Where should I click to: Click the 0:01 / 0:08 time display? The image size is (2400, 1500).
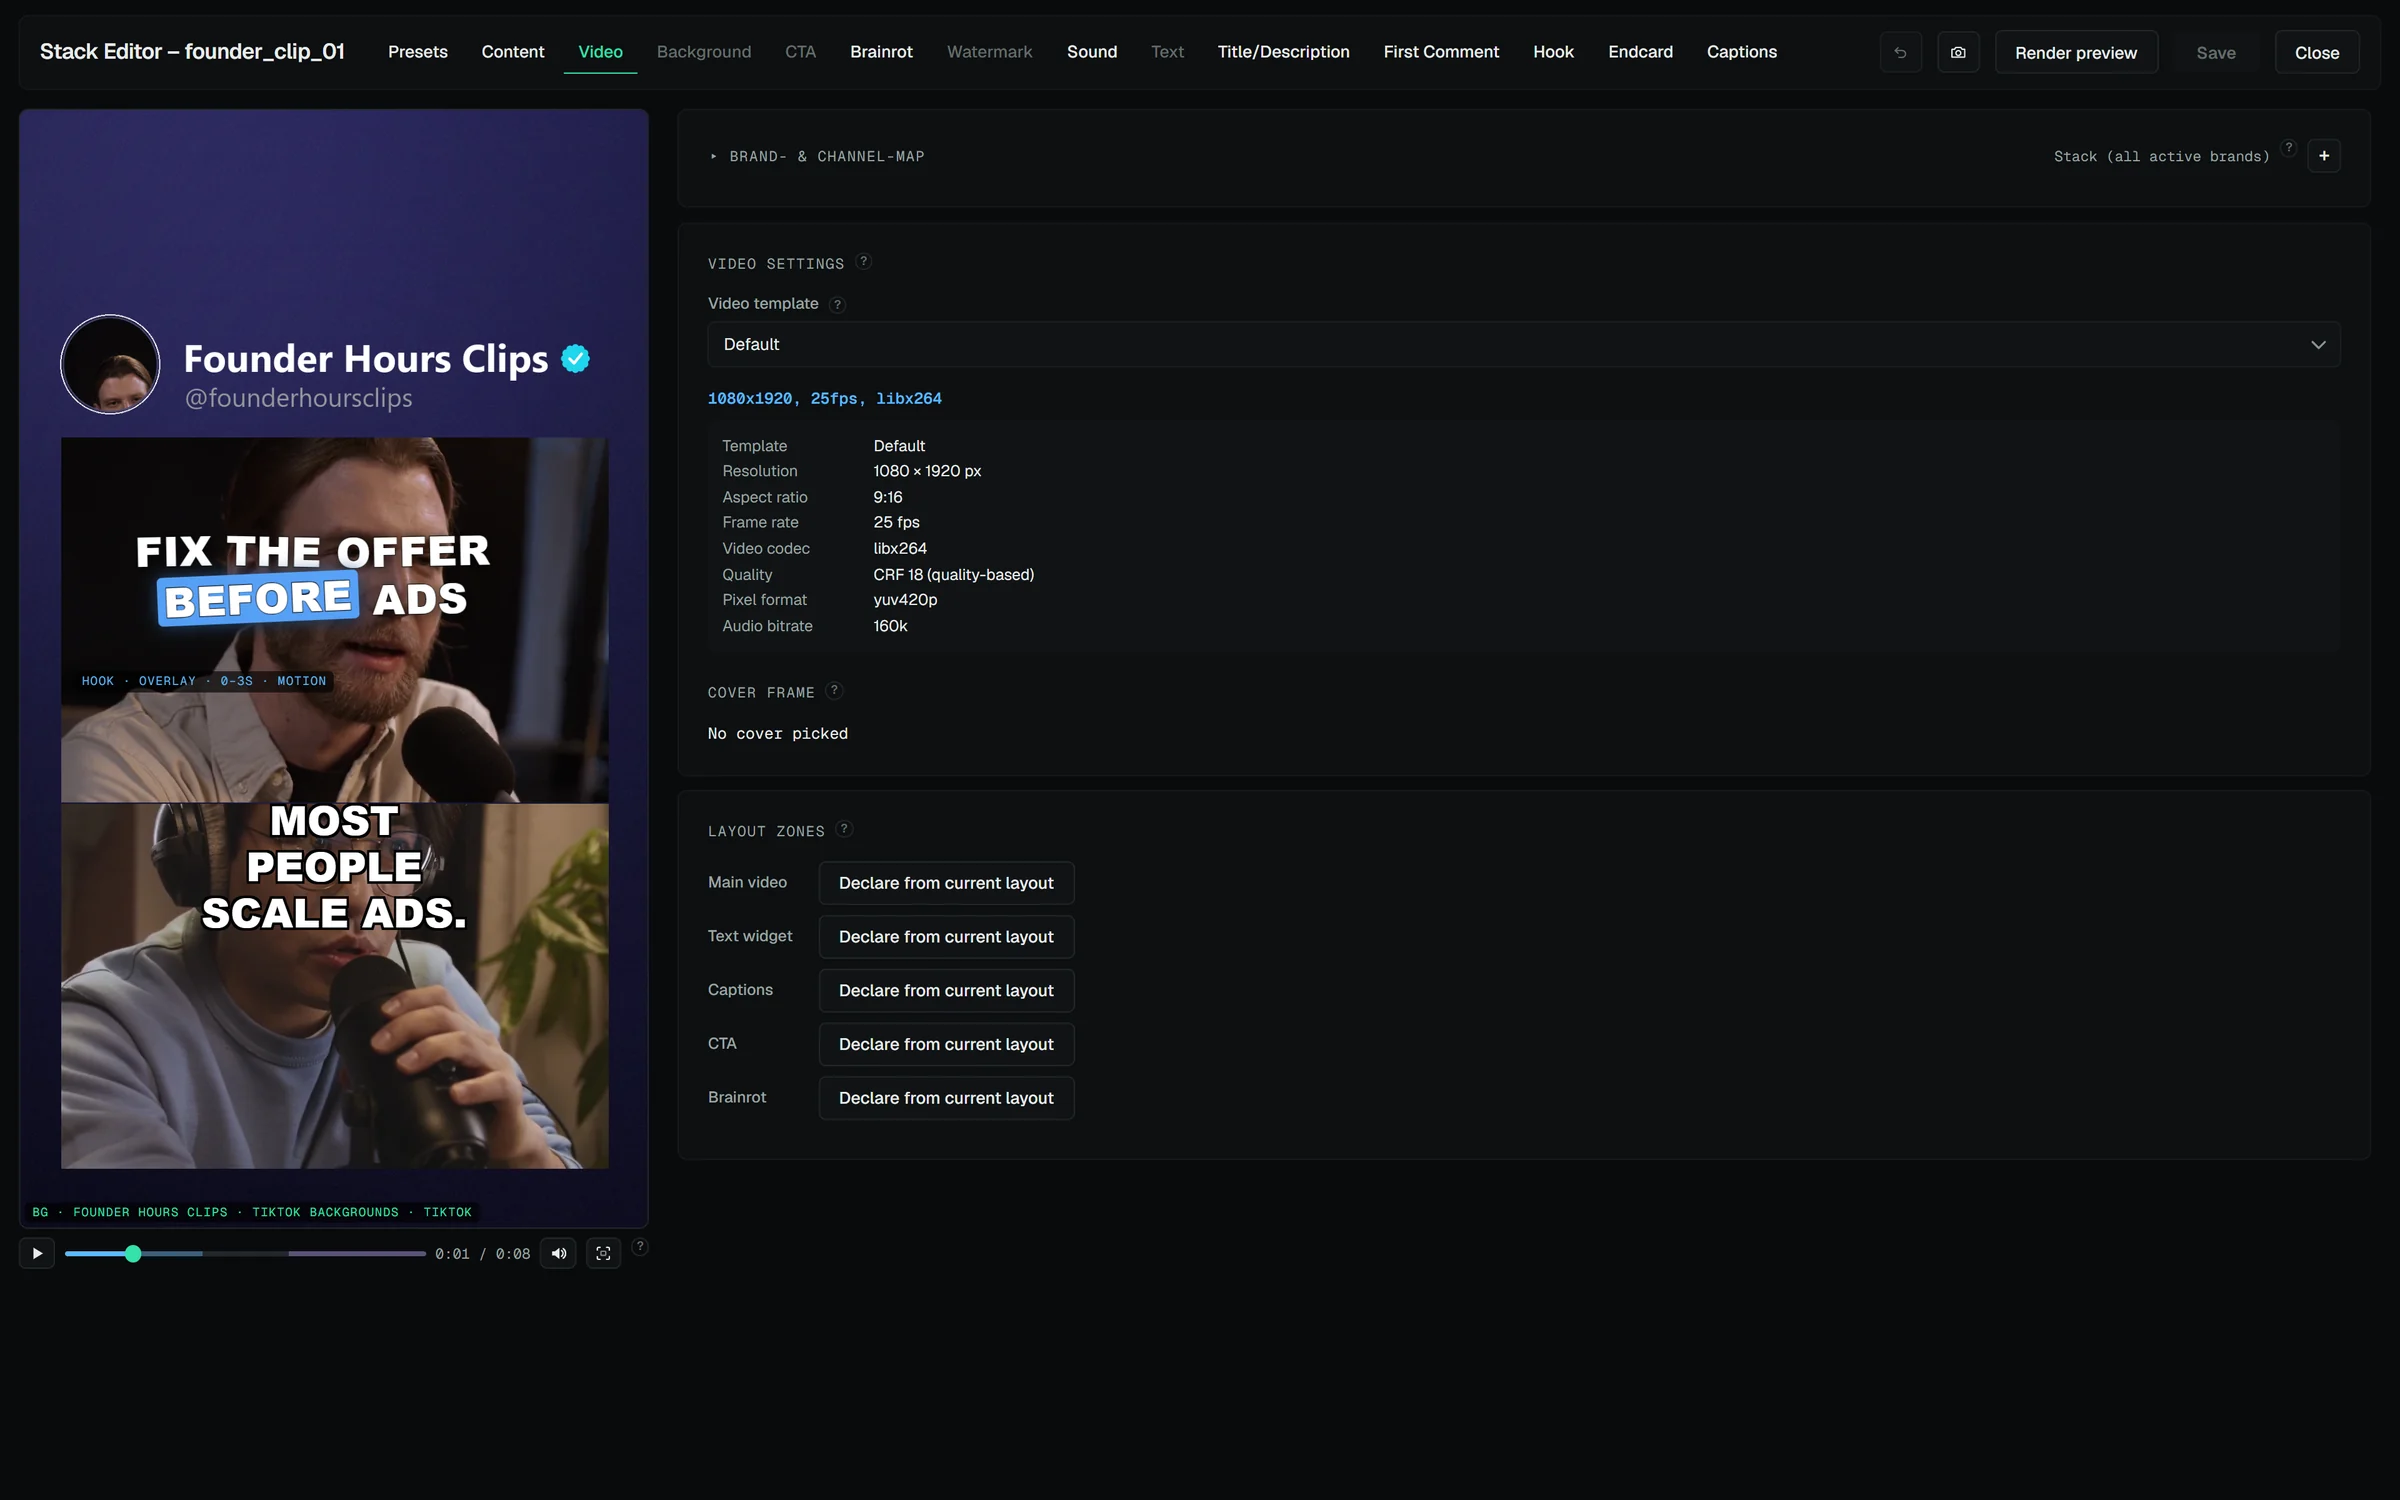(482, 1254)
